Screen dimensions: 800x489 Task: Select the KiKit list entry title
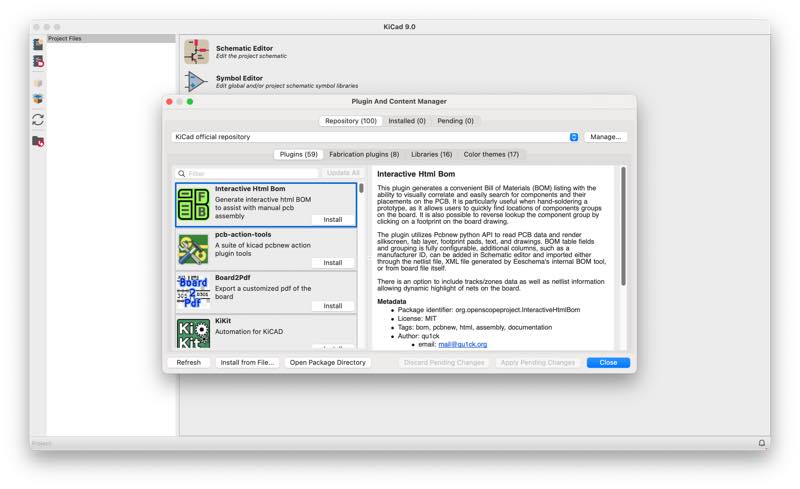pos(223,321)
